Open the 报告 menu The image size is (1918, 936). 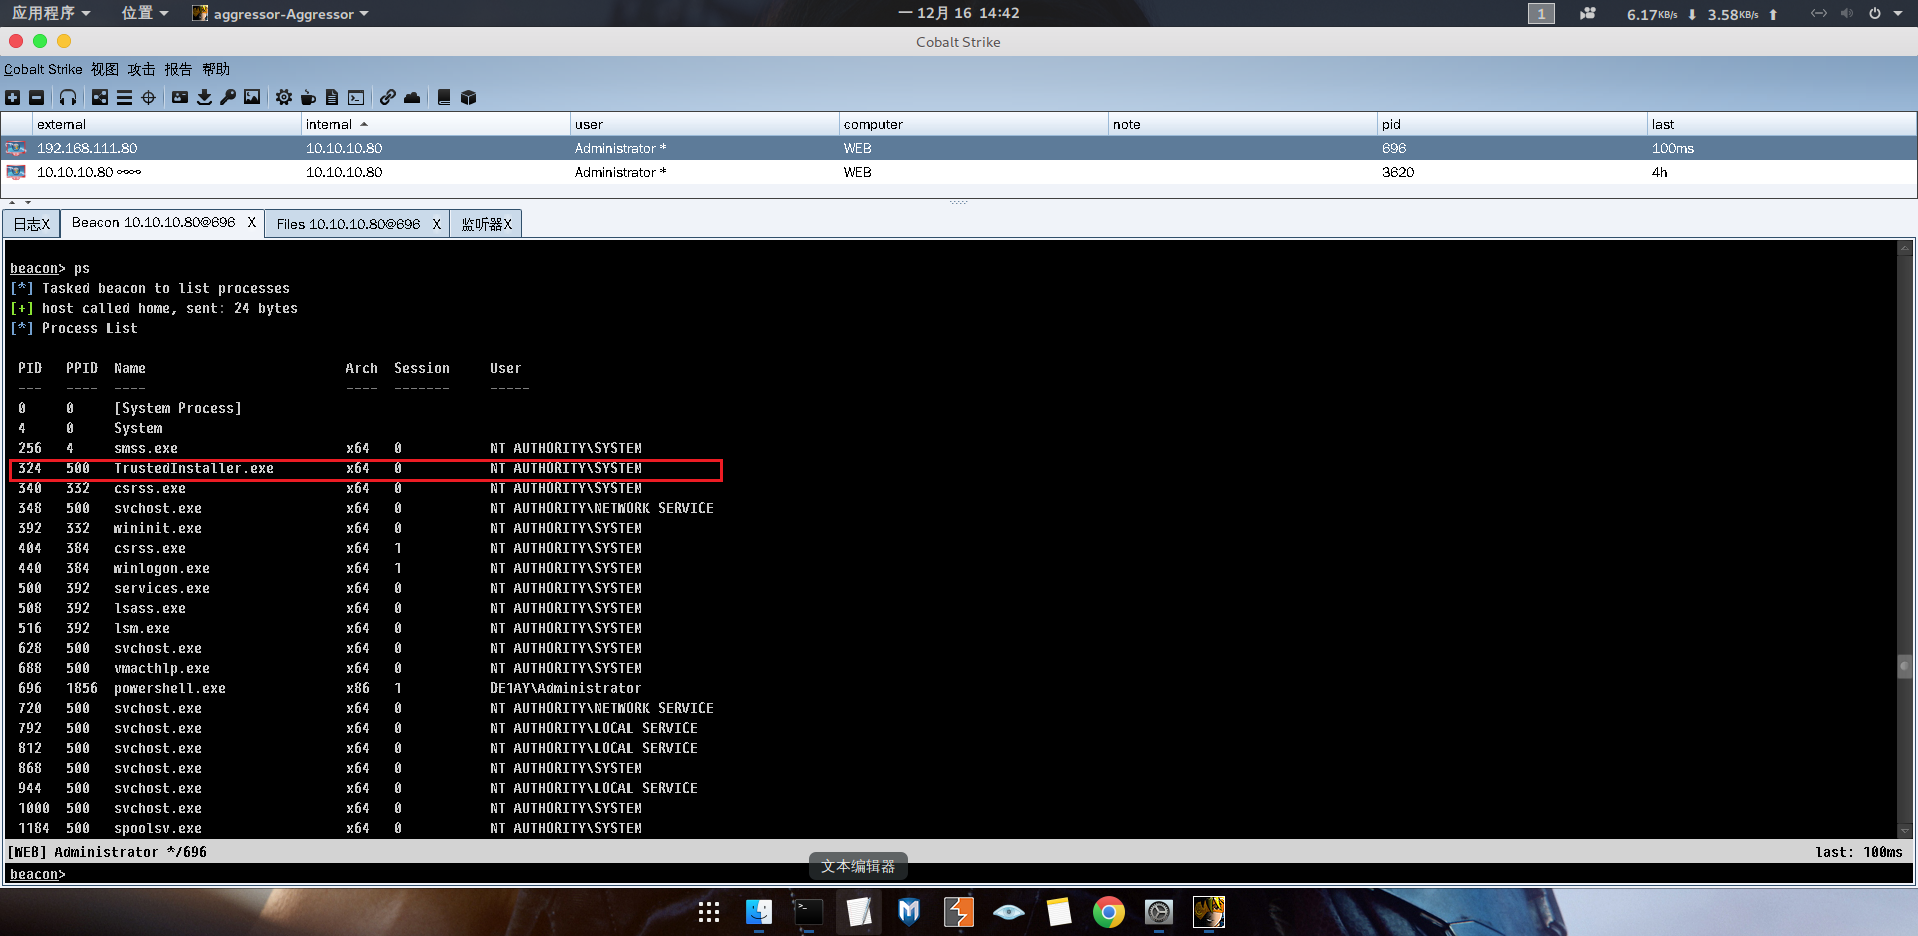click(178, 69)
